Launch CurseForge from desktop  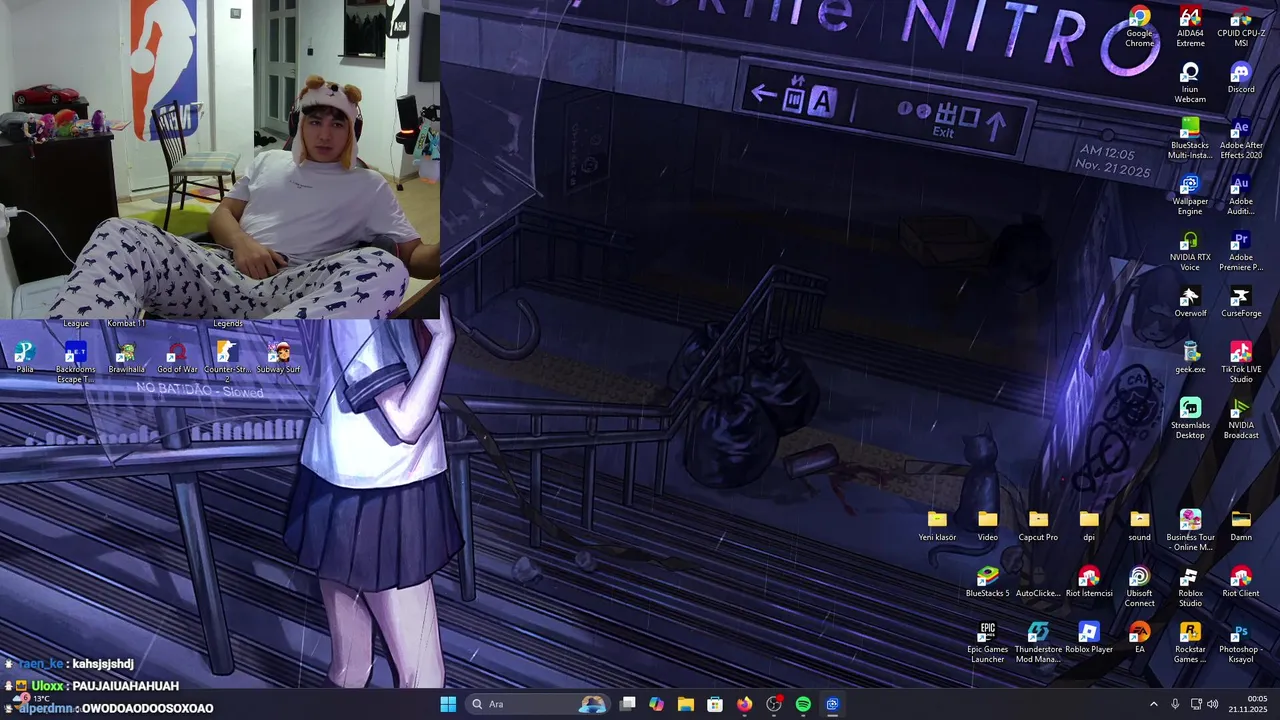[x=1241, y=302]
